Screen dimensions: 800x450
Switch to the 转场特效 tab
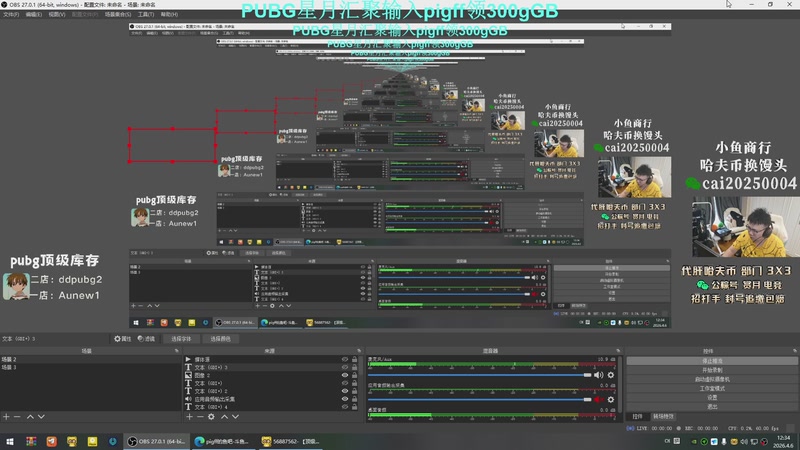(x=663, y=416)
